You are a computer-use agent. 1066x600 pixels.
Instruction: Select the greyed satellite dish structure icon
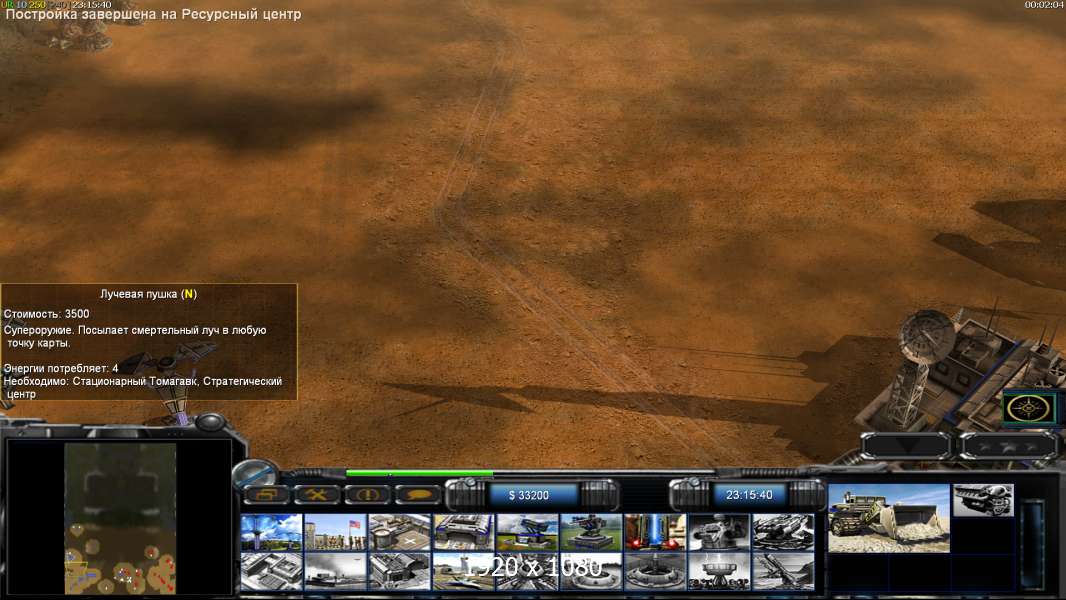[719, 571]
